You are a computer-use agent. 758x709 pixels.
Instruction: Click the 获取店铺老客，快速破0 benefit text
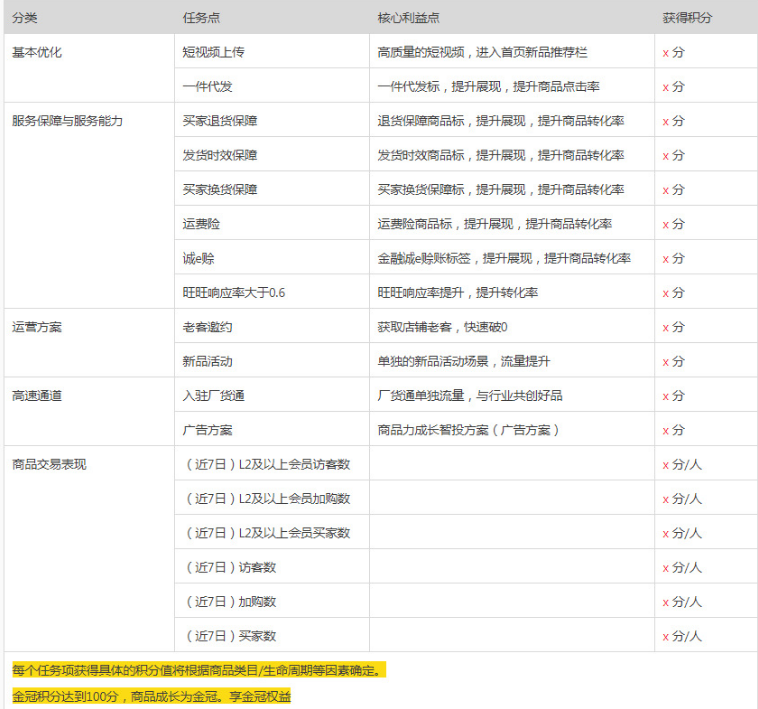tap(442, 327)
